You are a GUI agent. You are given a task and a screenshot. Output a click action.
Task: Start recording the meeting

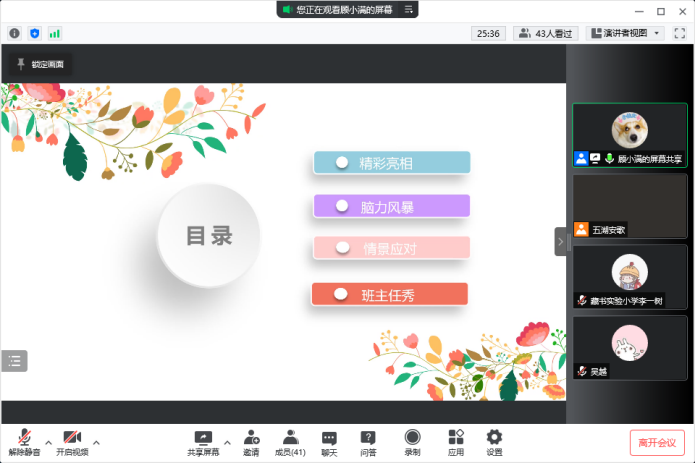(412, 443)
